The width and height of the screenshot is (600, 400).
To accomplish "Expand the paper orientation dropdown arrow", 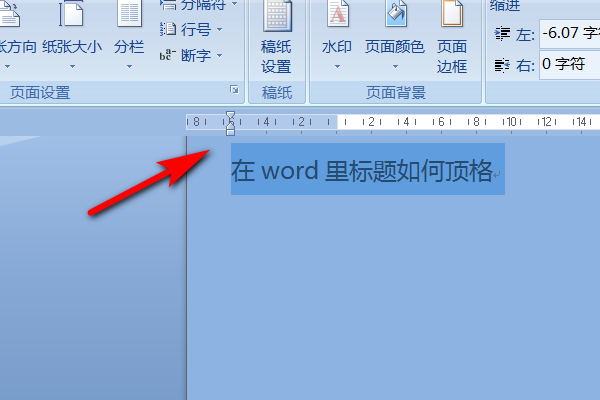I will click(7, 67).
